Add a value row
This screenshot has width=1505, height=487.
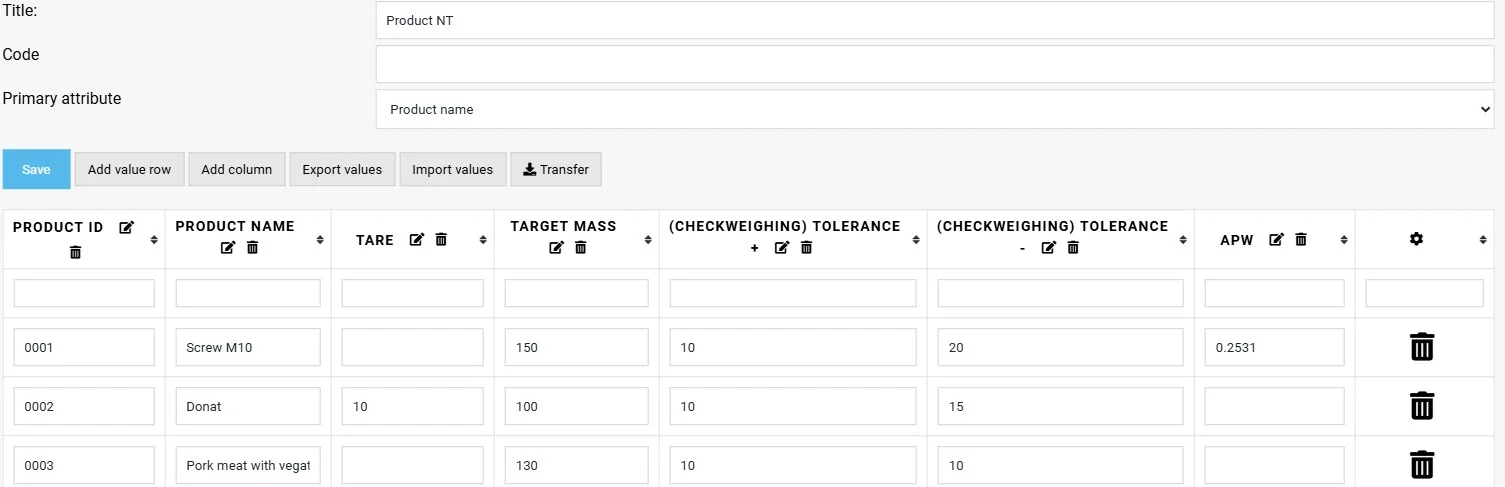(129, 169)
